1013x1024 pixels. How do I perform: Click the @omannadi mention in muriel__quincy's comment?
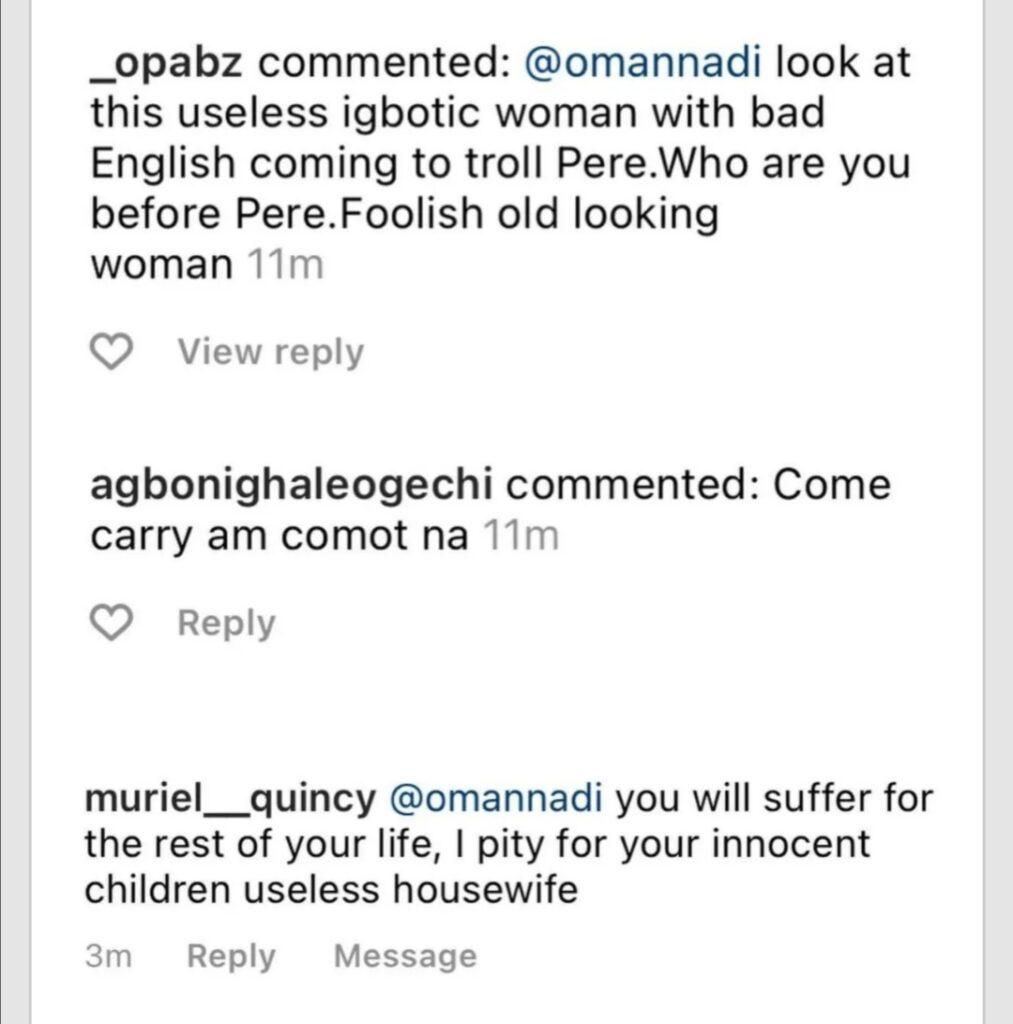pyautogui.click(x=495, y=799)
